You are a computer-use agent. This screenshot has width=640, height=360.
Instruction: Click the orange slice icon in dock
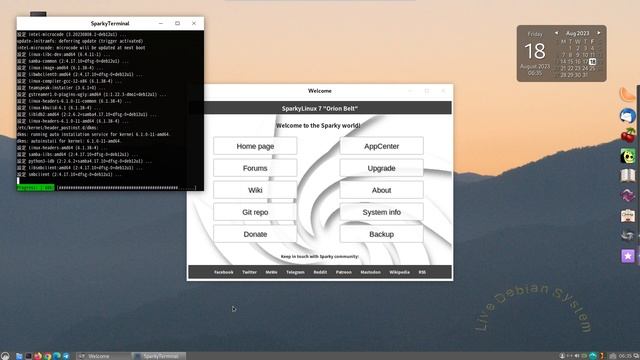(627, 95)
